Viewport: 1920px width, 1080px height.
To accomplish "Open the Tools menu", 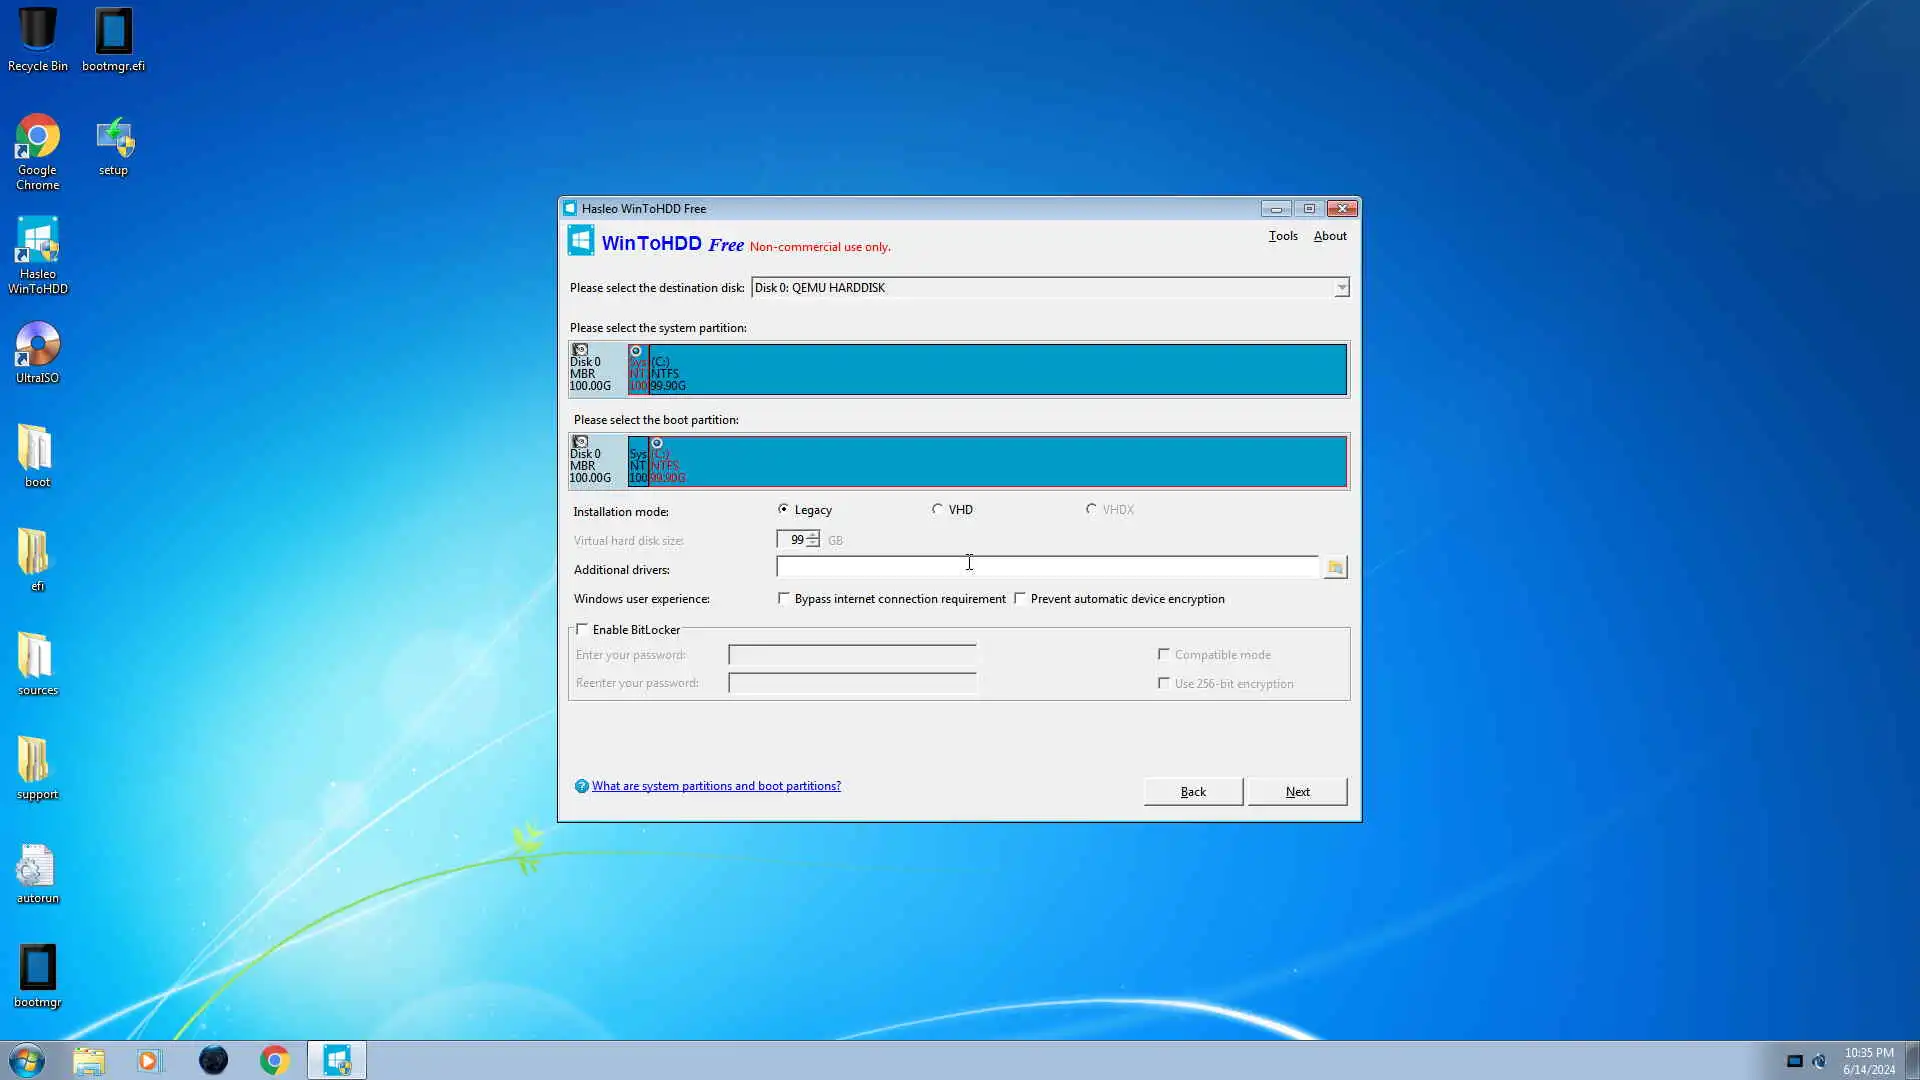I will click(x=1283, y=236).
